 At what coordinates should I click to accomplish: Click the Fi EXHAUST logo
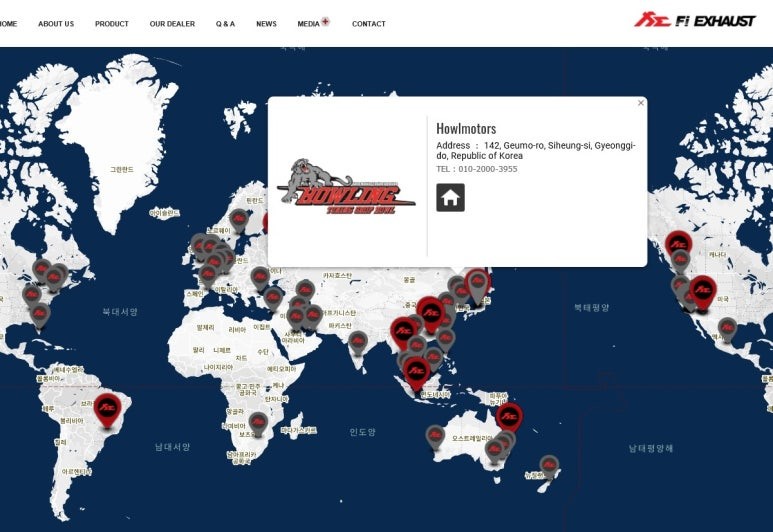(x=694, y=20)
